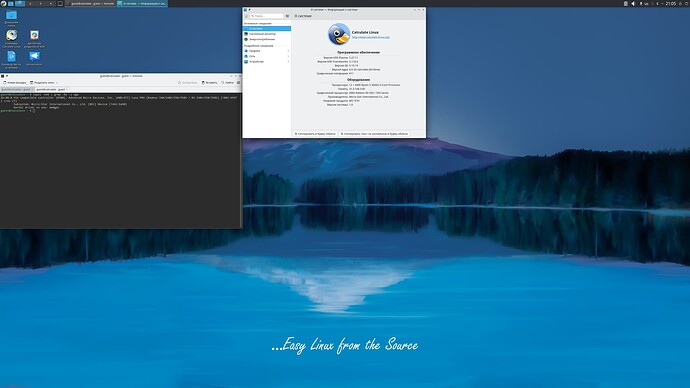Viewport: 690px width, 388px height.
Task: Click the home icon in Info Center toolbar
Action: 246,16
